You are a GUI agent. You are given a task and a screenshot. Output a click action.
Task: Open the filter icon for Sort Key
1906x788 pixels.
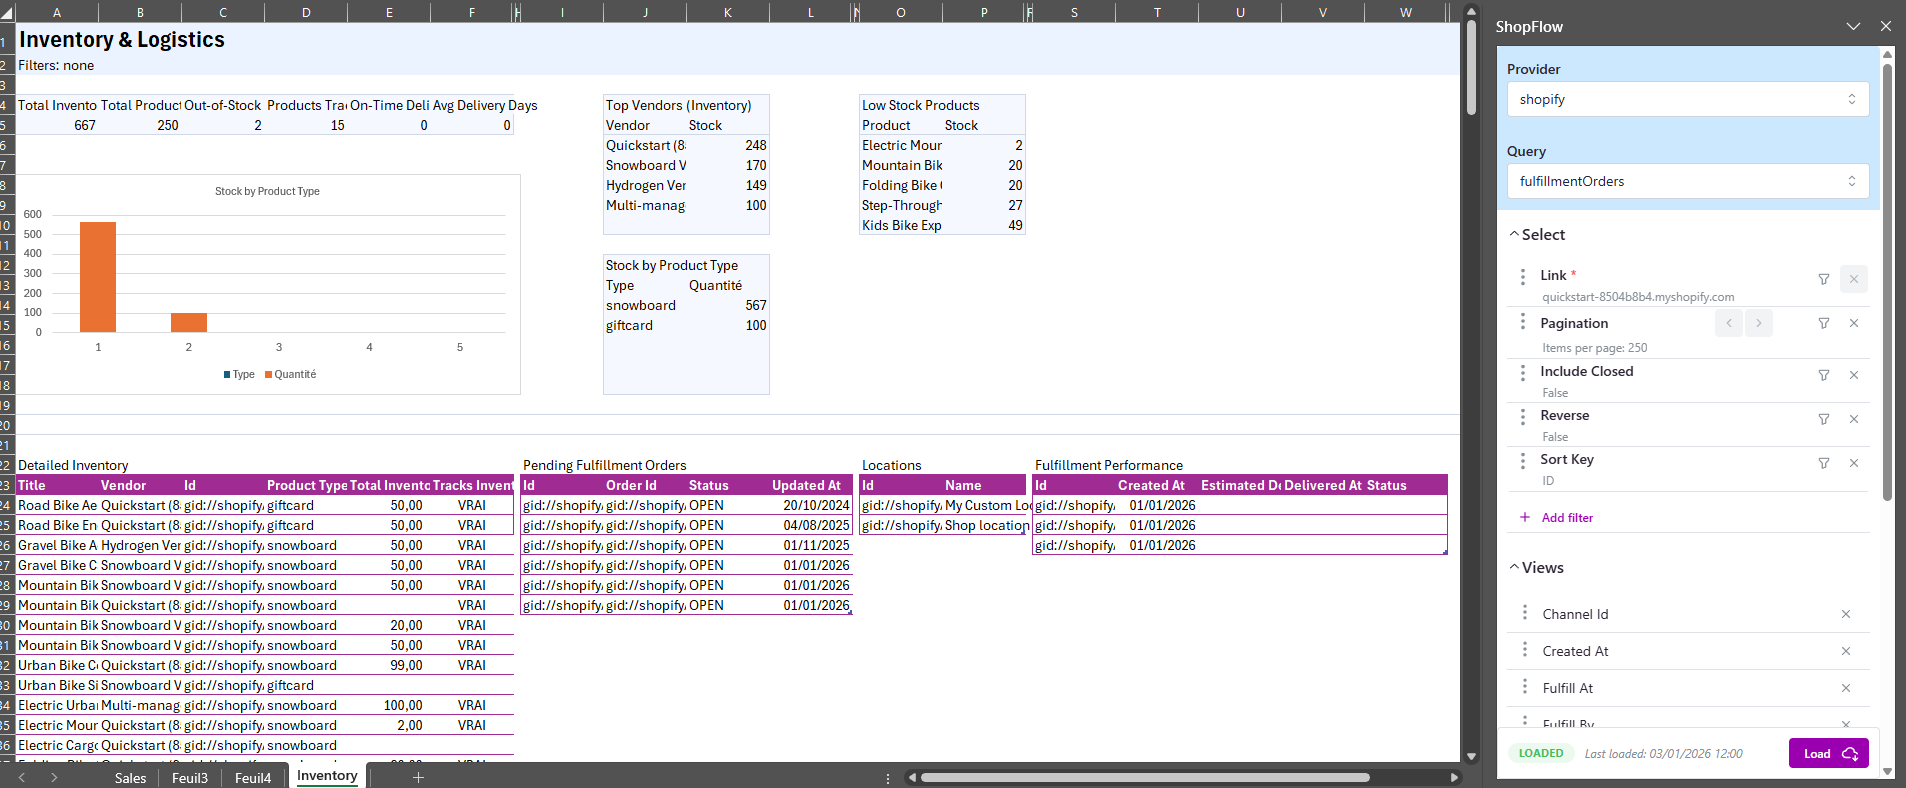pyautogui.click(x=1824, y=463)
